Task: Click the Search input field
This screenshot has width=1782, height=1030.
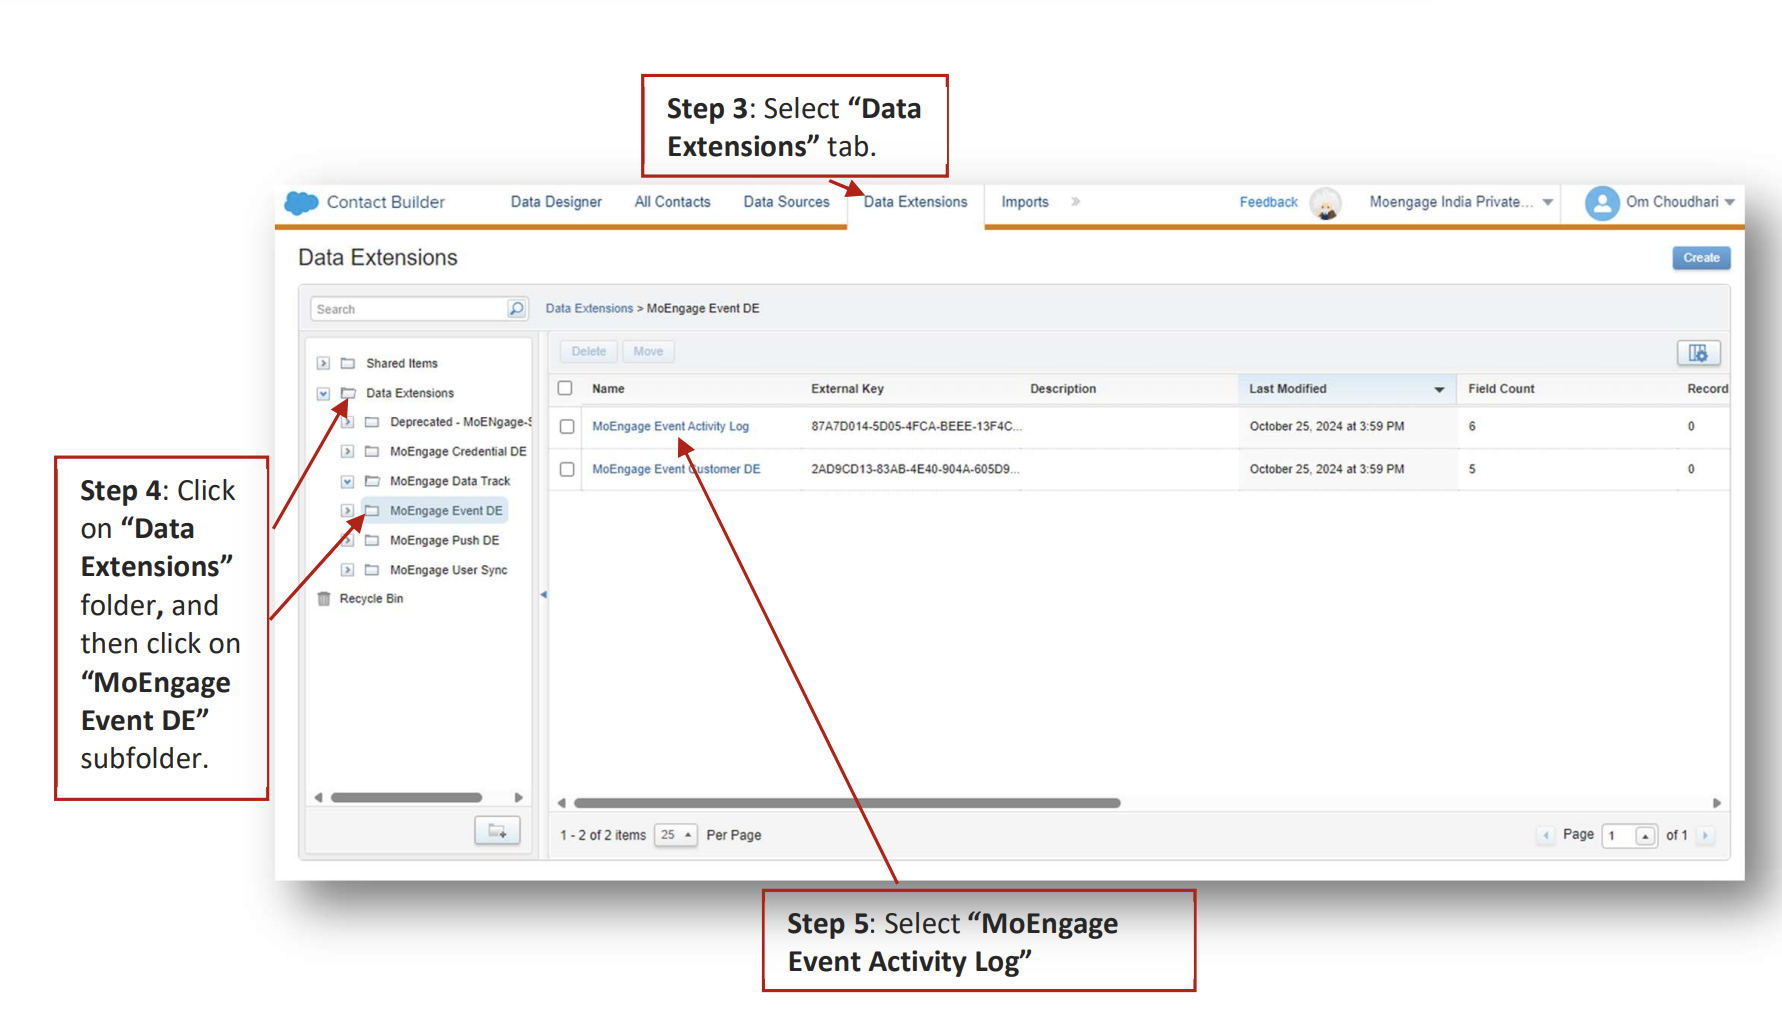Action: coord(409,309)
